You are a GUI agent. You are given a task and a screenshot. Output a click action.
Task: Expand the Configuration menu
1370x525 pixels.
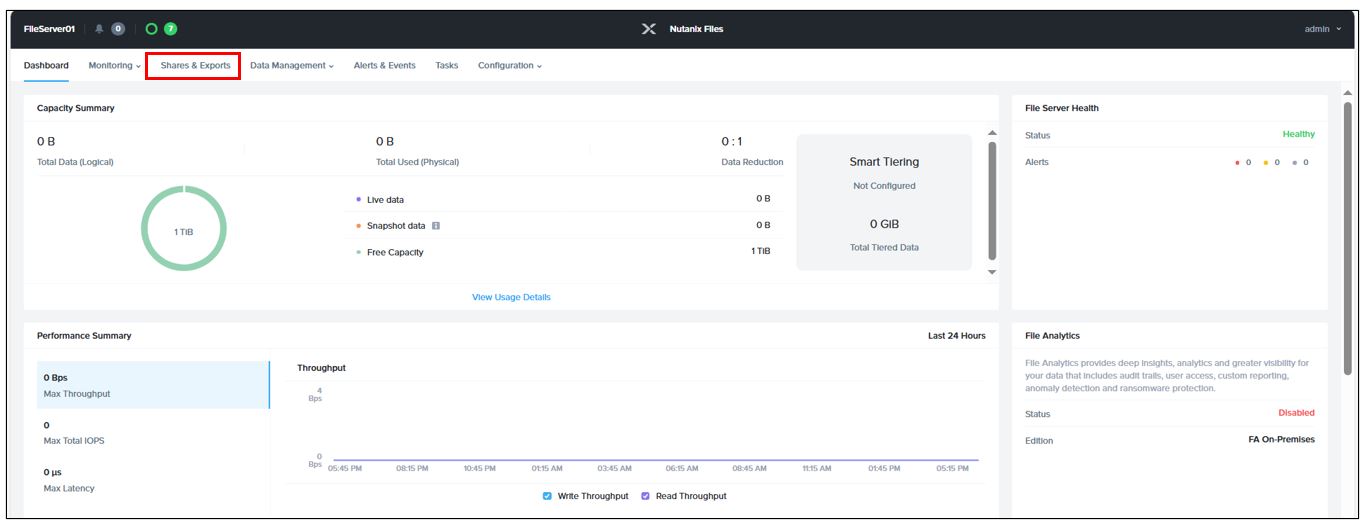click(x=510, y=66)
